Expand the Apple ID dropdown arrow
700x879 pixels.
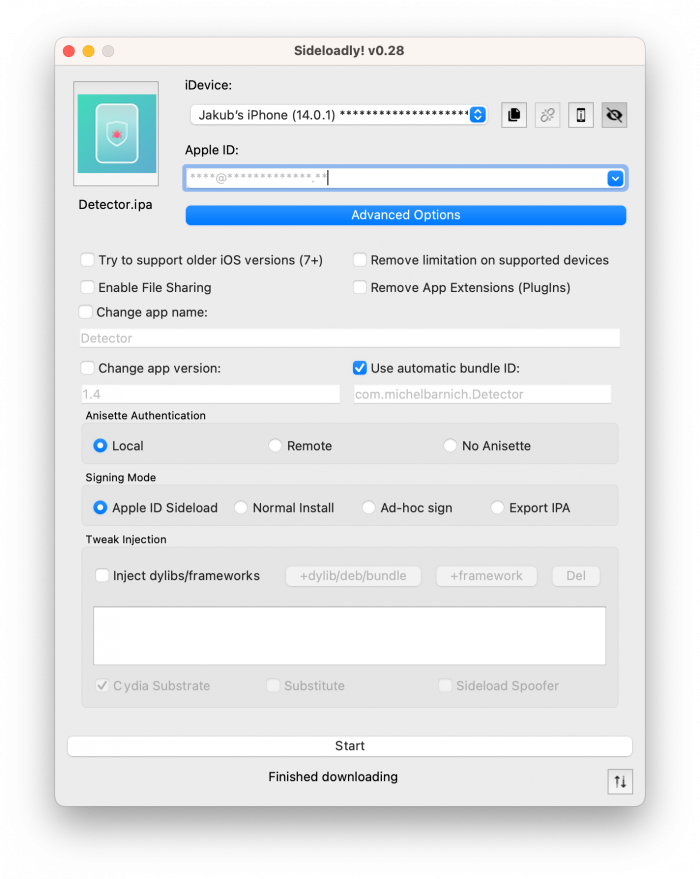click(x=615, y=178)
